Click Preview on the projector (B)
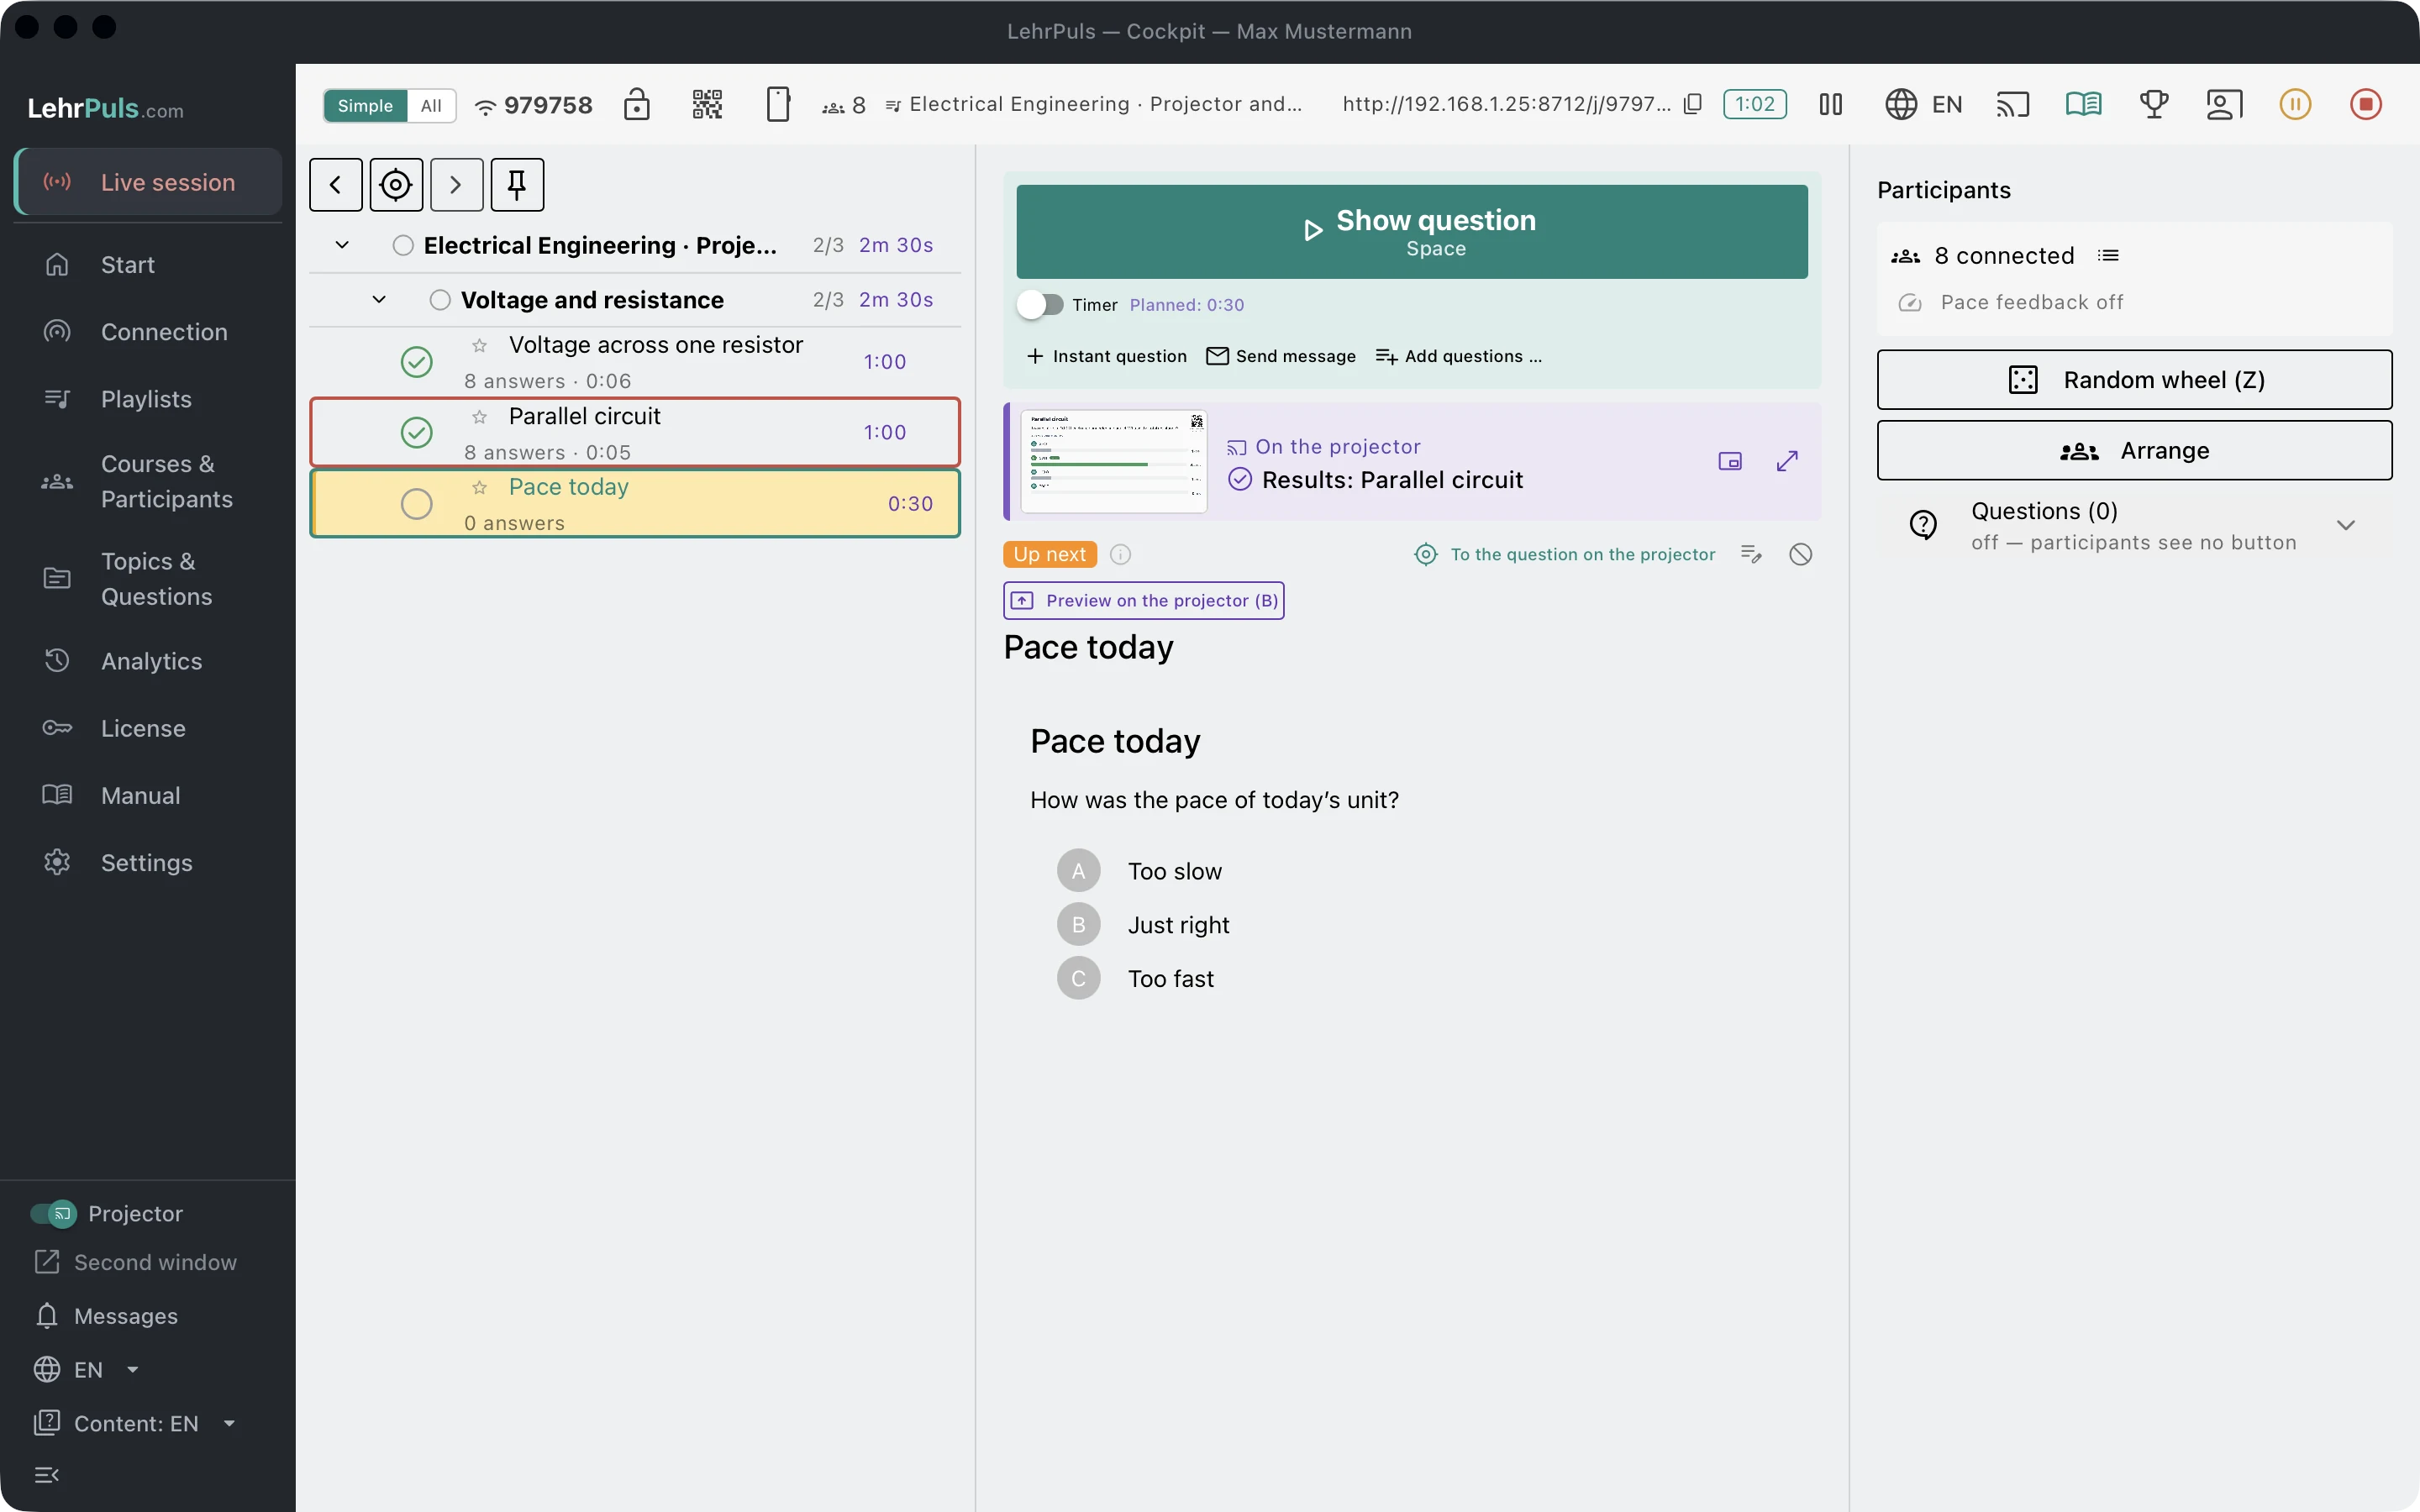This screenshot has width=2420, height=1512. pyautogui.click(x=1144, y=601)
